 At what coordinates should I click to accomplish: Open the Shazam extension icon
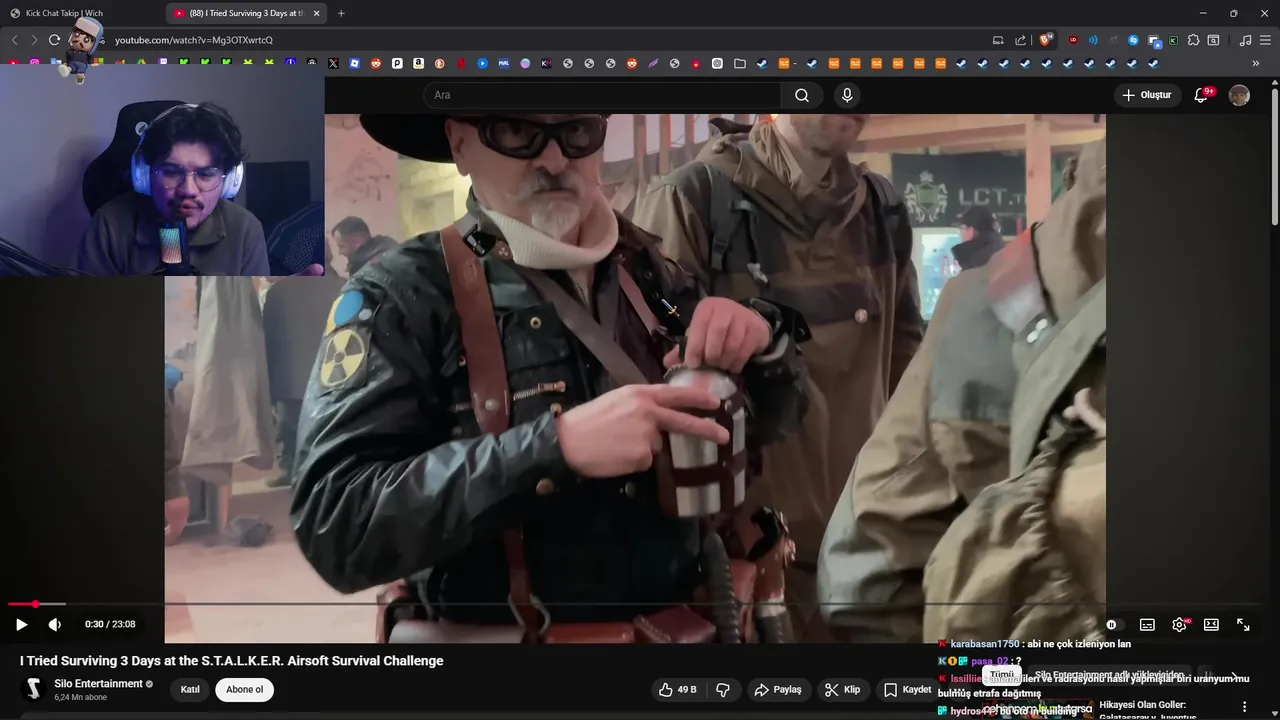(x=1133, y=40)
